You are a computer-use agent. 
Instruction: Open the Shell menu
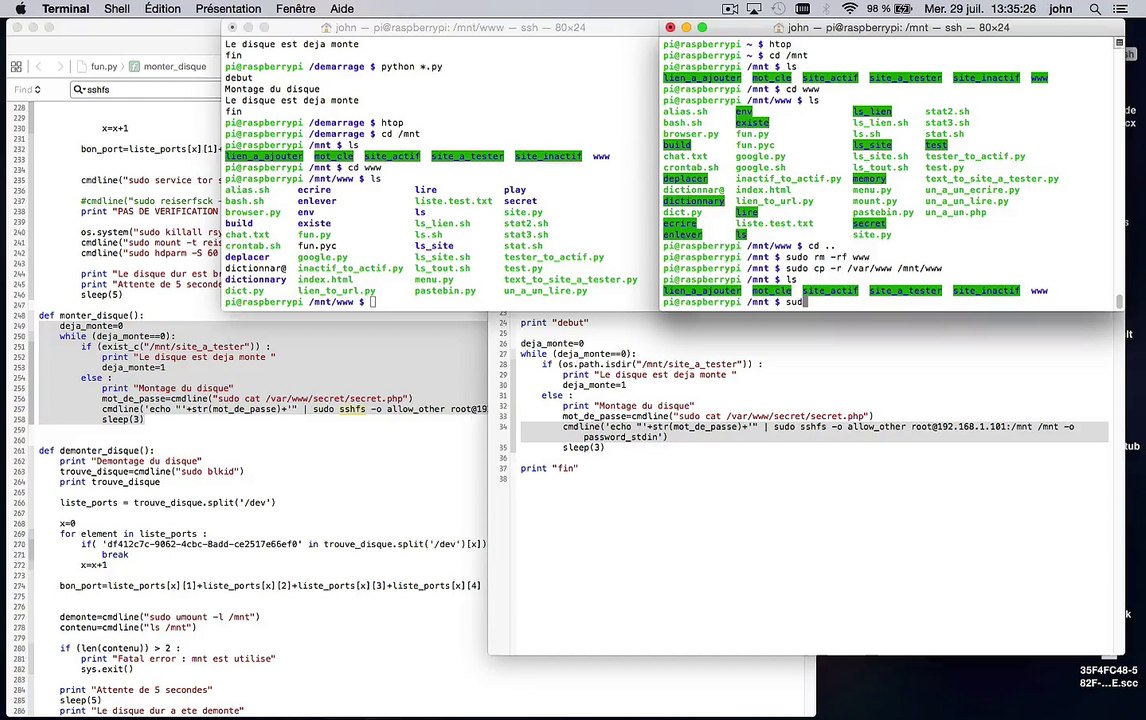pos(116,9)
